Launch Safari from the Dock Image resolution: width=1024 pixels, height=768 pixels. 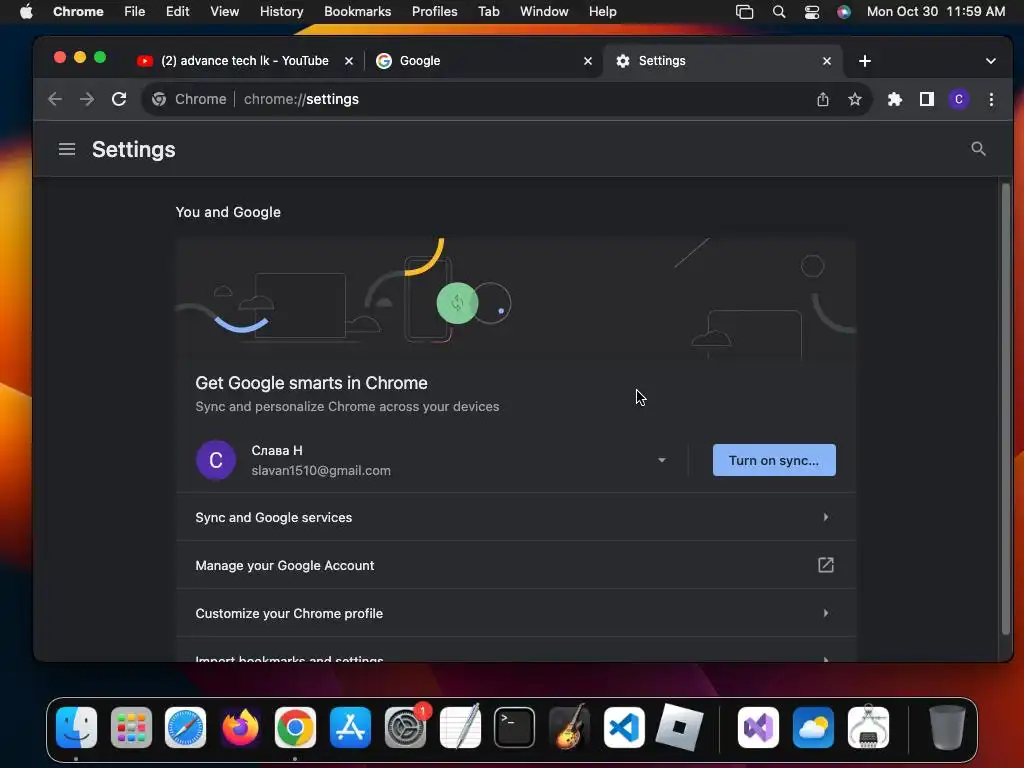pyautogui.click(x=185, y=727)
